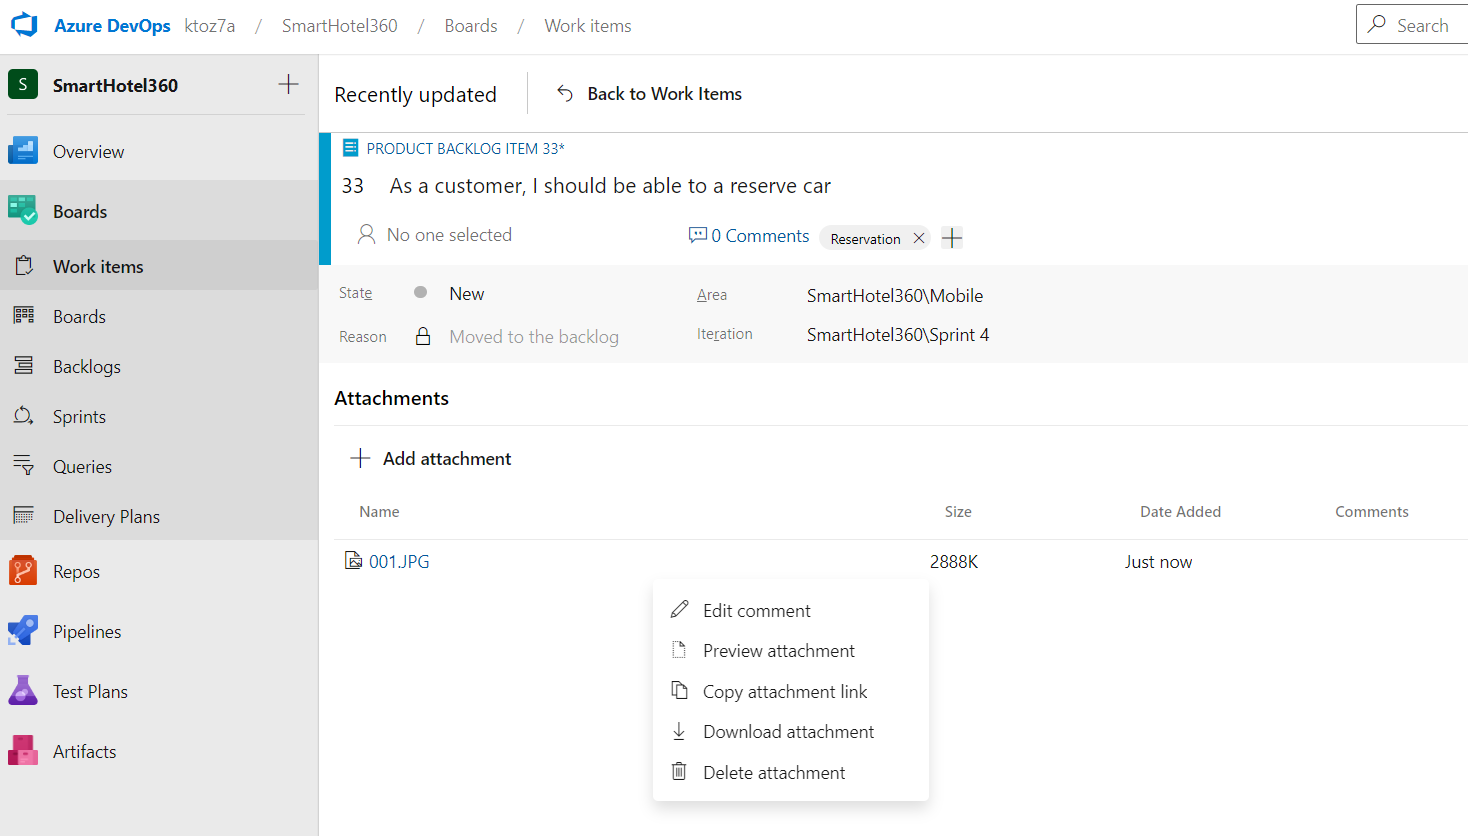This screenshot has height=836, width=1468.
Task: Select Copy attachment link option
Action: point(784,691)
